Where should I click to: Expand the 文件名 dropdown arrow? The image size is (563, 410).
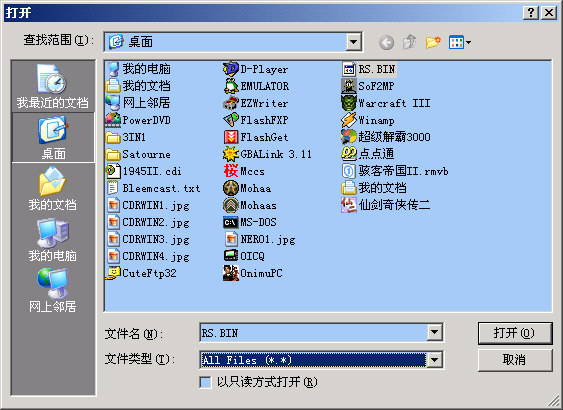point(434,332)
